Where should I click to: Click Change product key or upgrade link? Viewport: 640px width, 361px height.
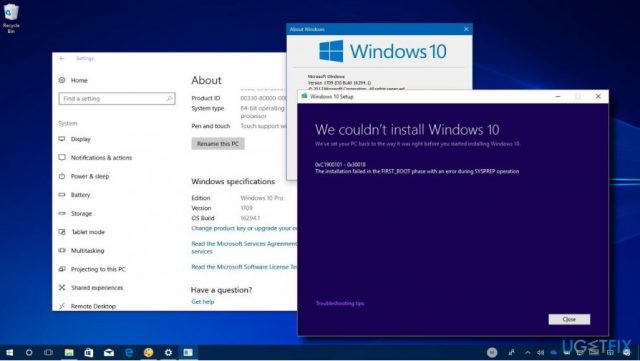244,228
